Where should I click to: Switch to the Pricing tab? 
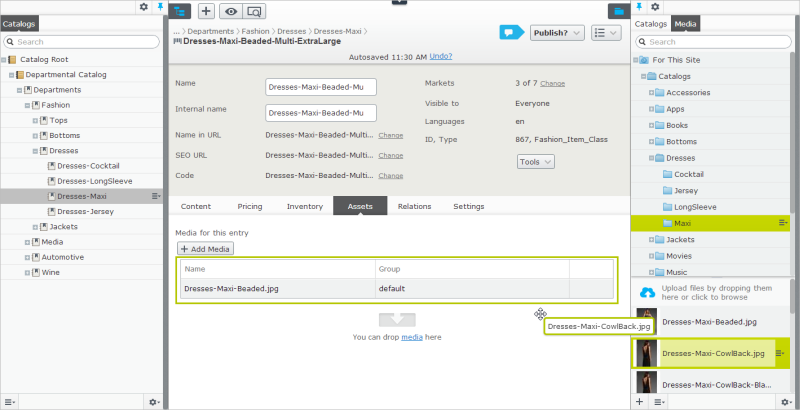click(250, 206)
